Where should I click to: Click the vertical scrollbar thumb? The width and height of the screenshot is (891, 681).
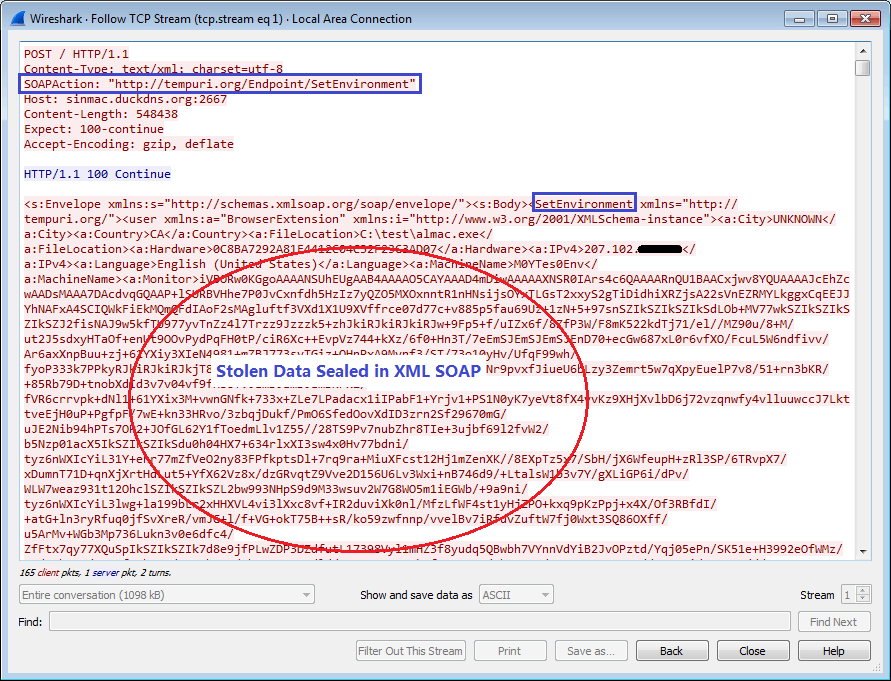tap(863, 68)
